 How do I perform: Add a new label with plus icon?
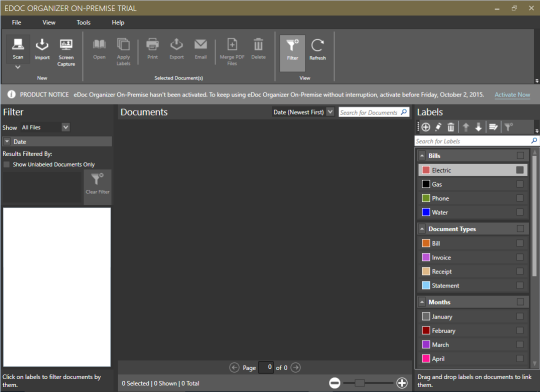click(426, 127)
